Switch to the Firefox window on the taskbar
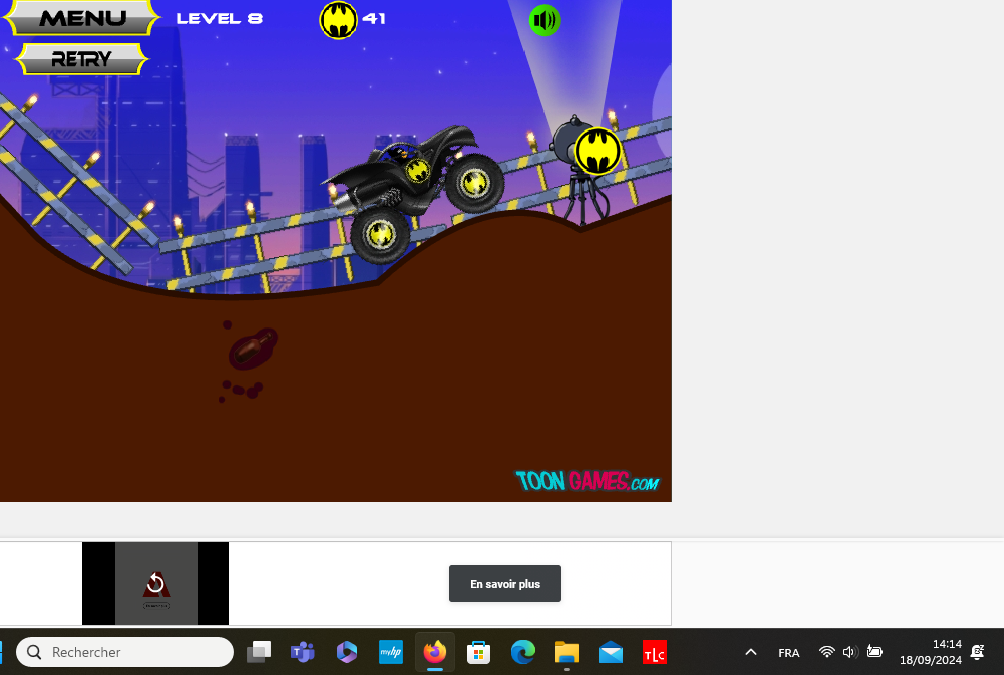Screen dimensions: 1004x675 [435, 652]
